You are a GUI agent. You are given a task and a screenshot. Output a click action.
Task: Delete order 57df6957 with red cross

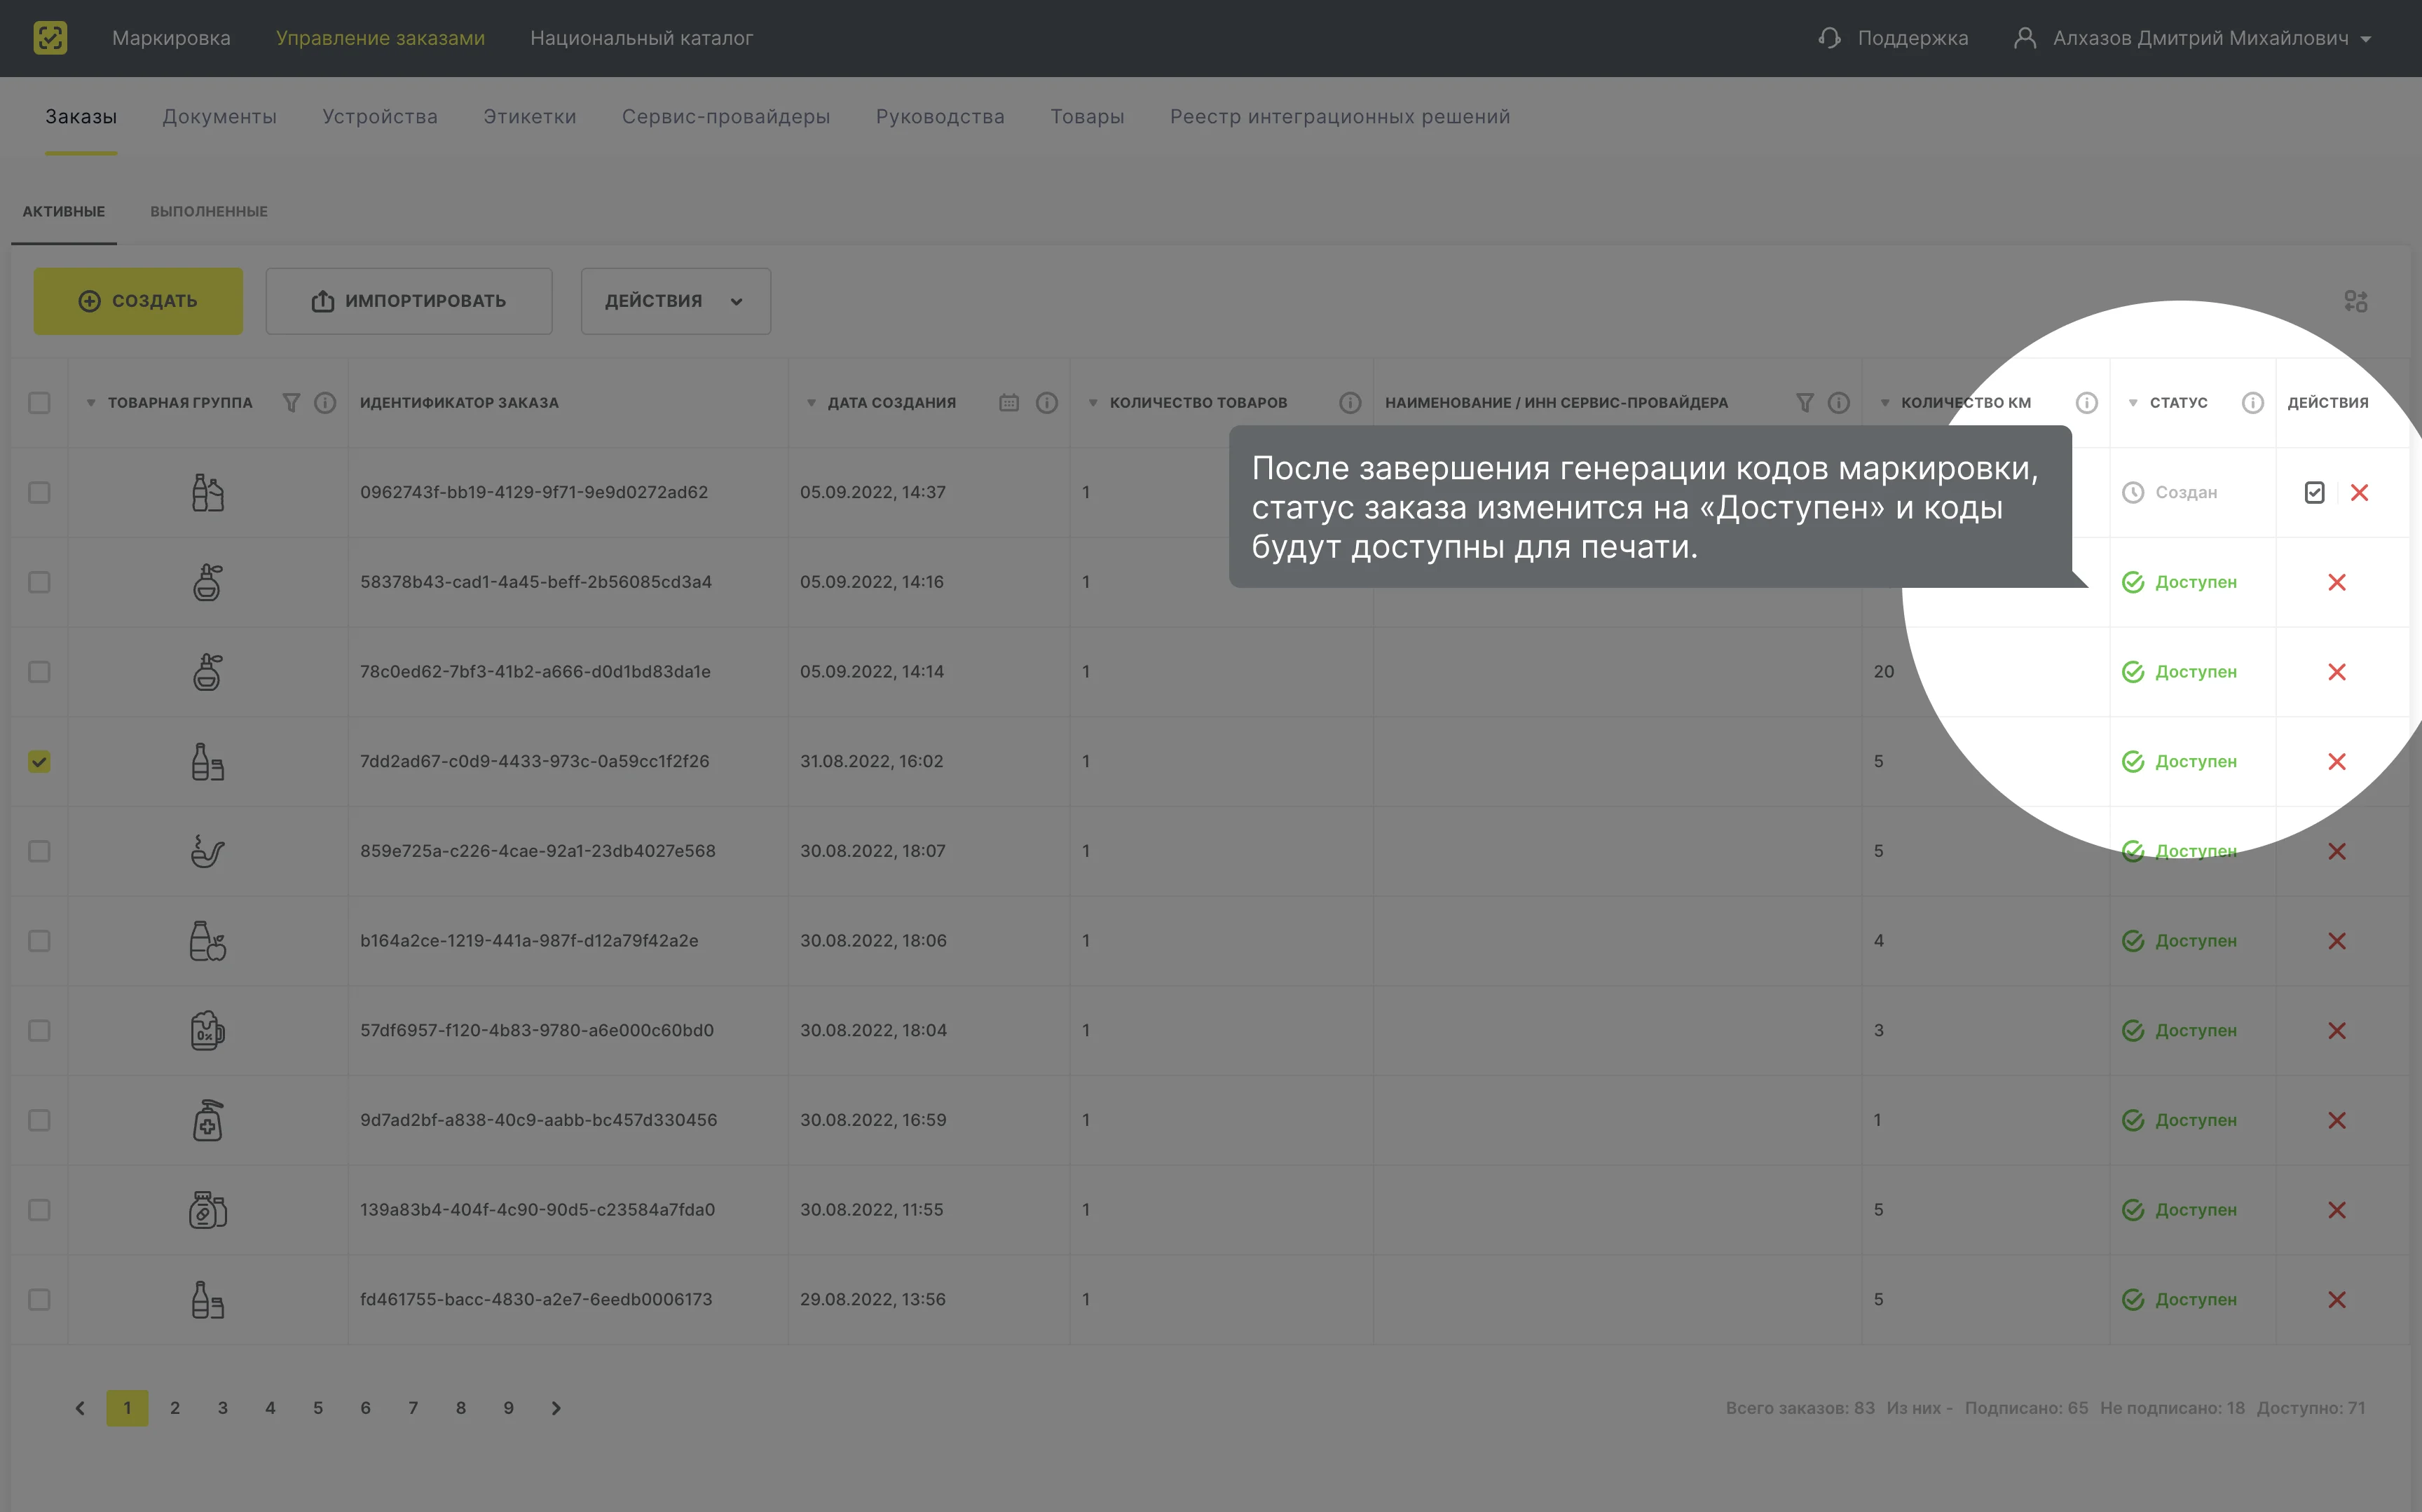tap(2337, 1030)
